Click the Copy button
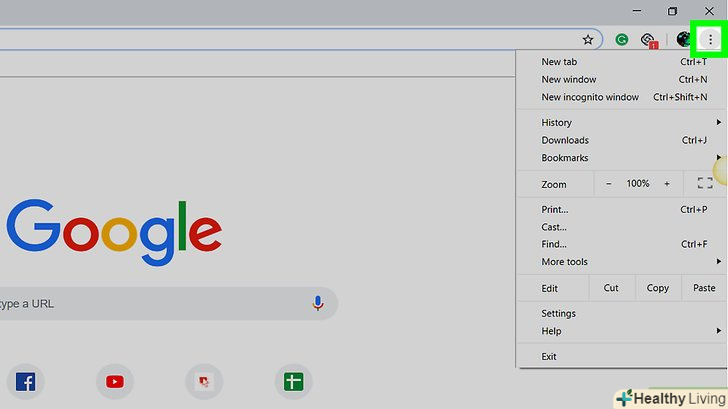The width and height of the screenshot is (728, 409). [x=657, y=288]
